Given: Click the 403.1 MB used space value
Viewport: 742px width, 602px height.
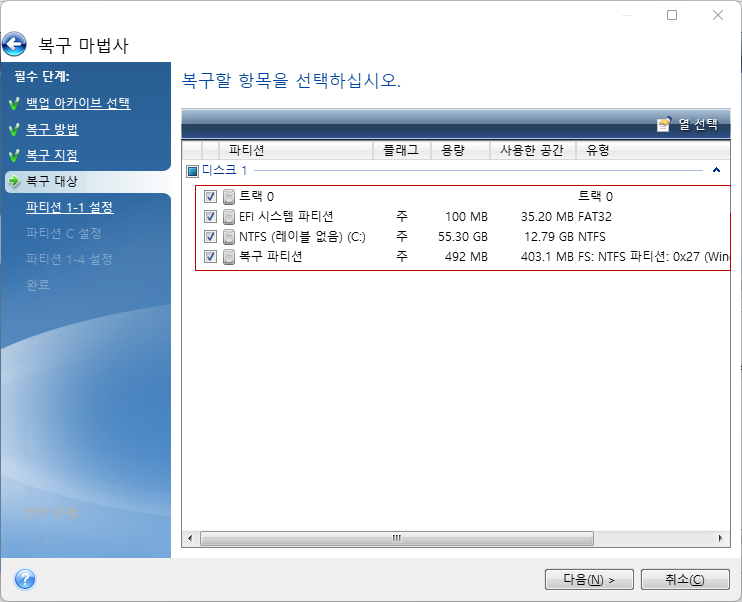Looking at the screenshot, I should coord(548,257).
